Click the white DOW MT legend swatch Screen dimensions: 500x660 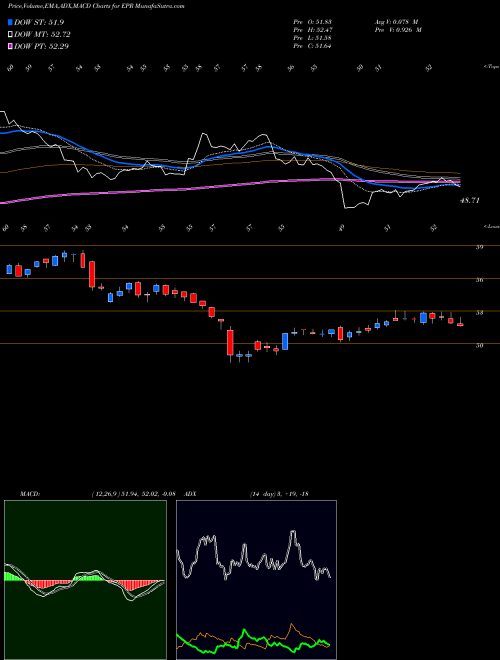click(10, 34)
